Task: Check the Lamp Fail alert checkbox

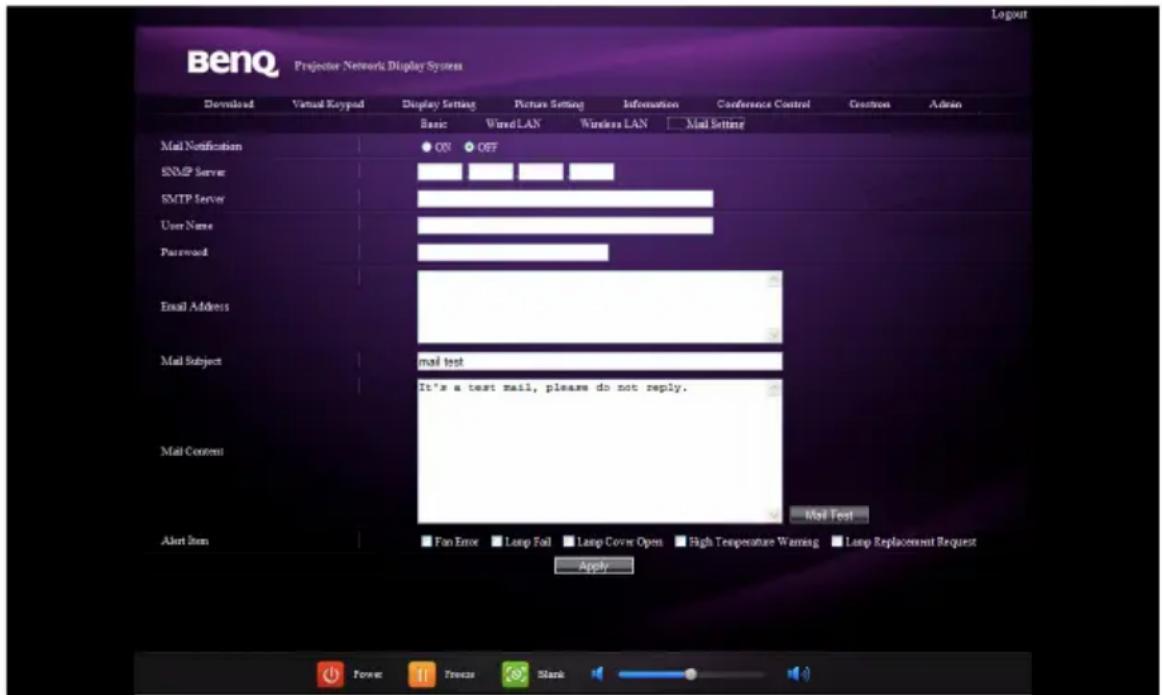Action: click(x=497, y=542)
